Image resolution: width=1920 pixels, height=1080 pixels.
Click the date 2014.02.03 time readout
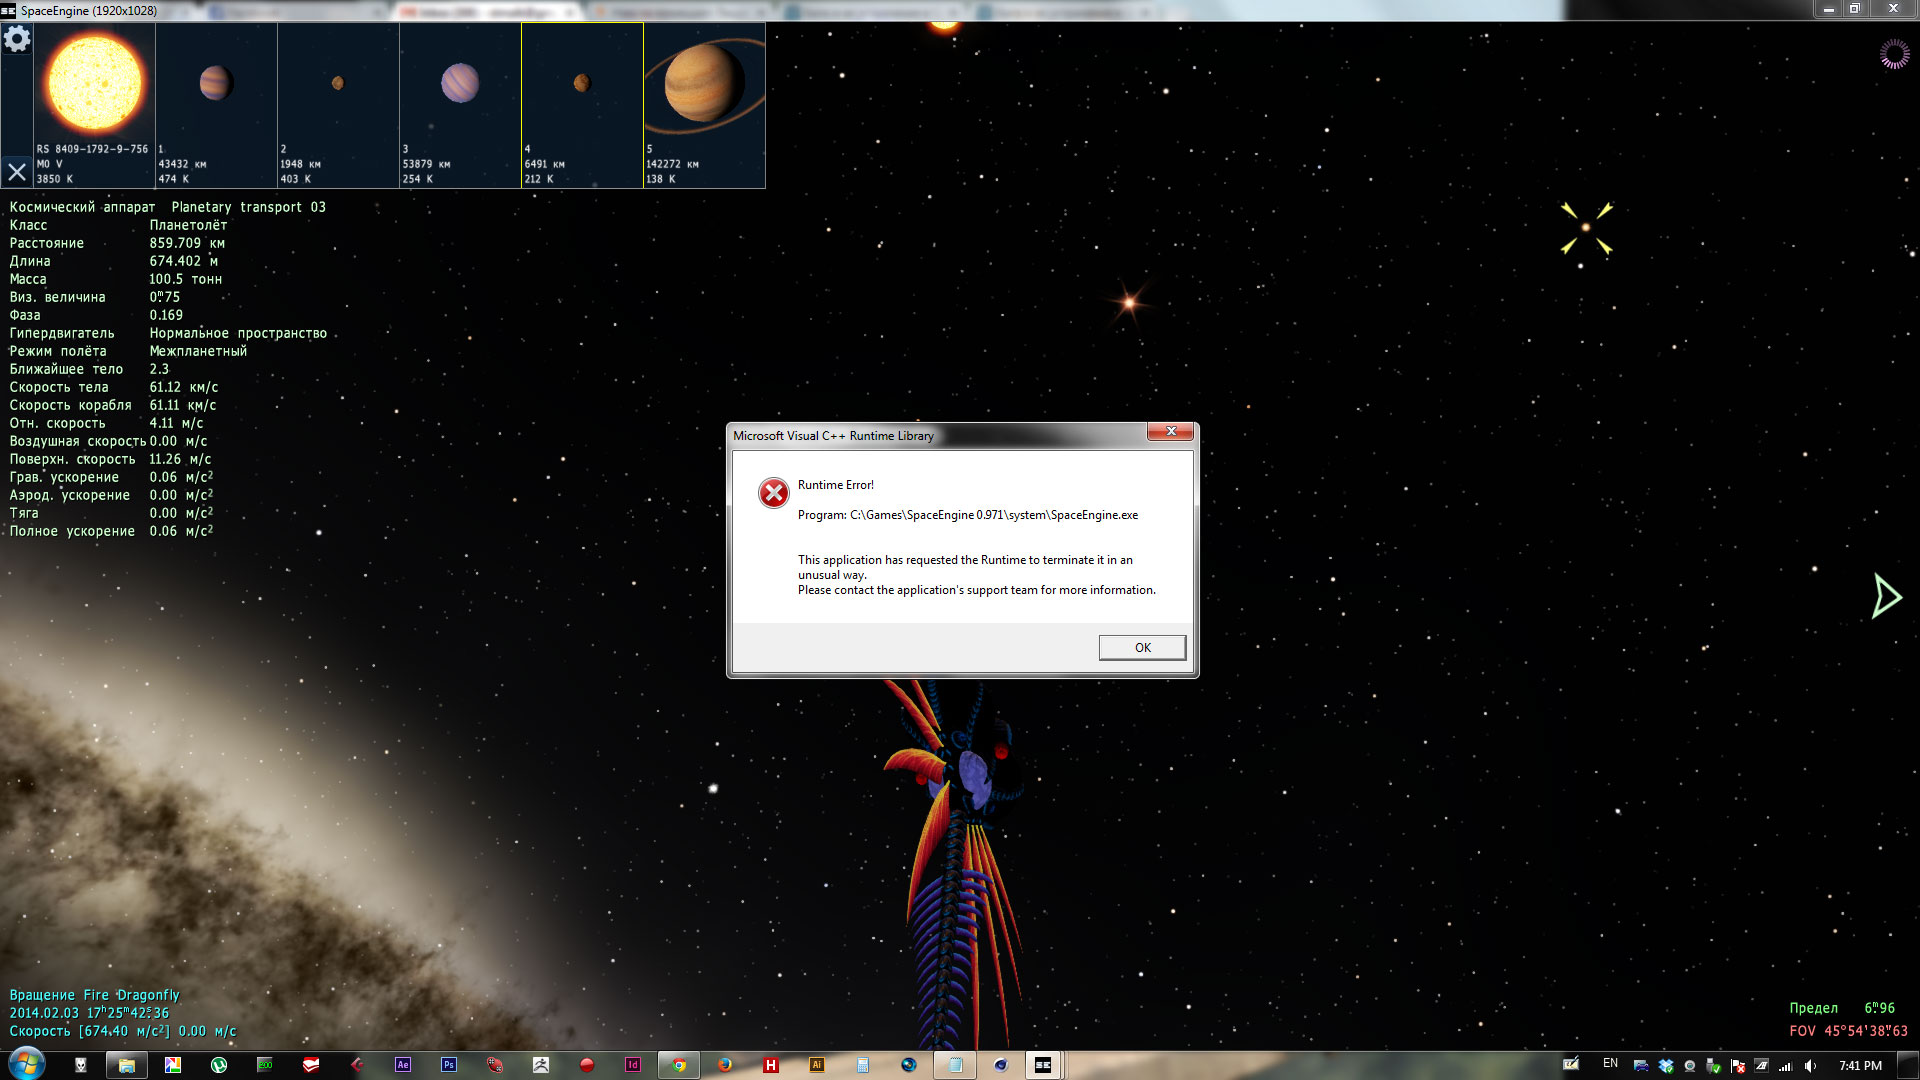[89, 1013]
